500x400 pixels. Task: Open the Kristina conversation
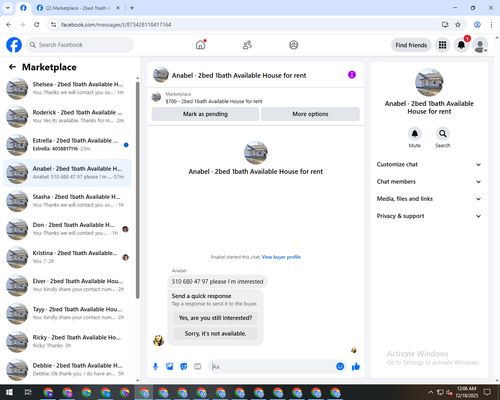(68, 257)
